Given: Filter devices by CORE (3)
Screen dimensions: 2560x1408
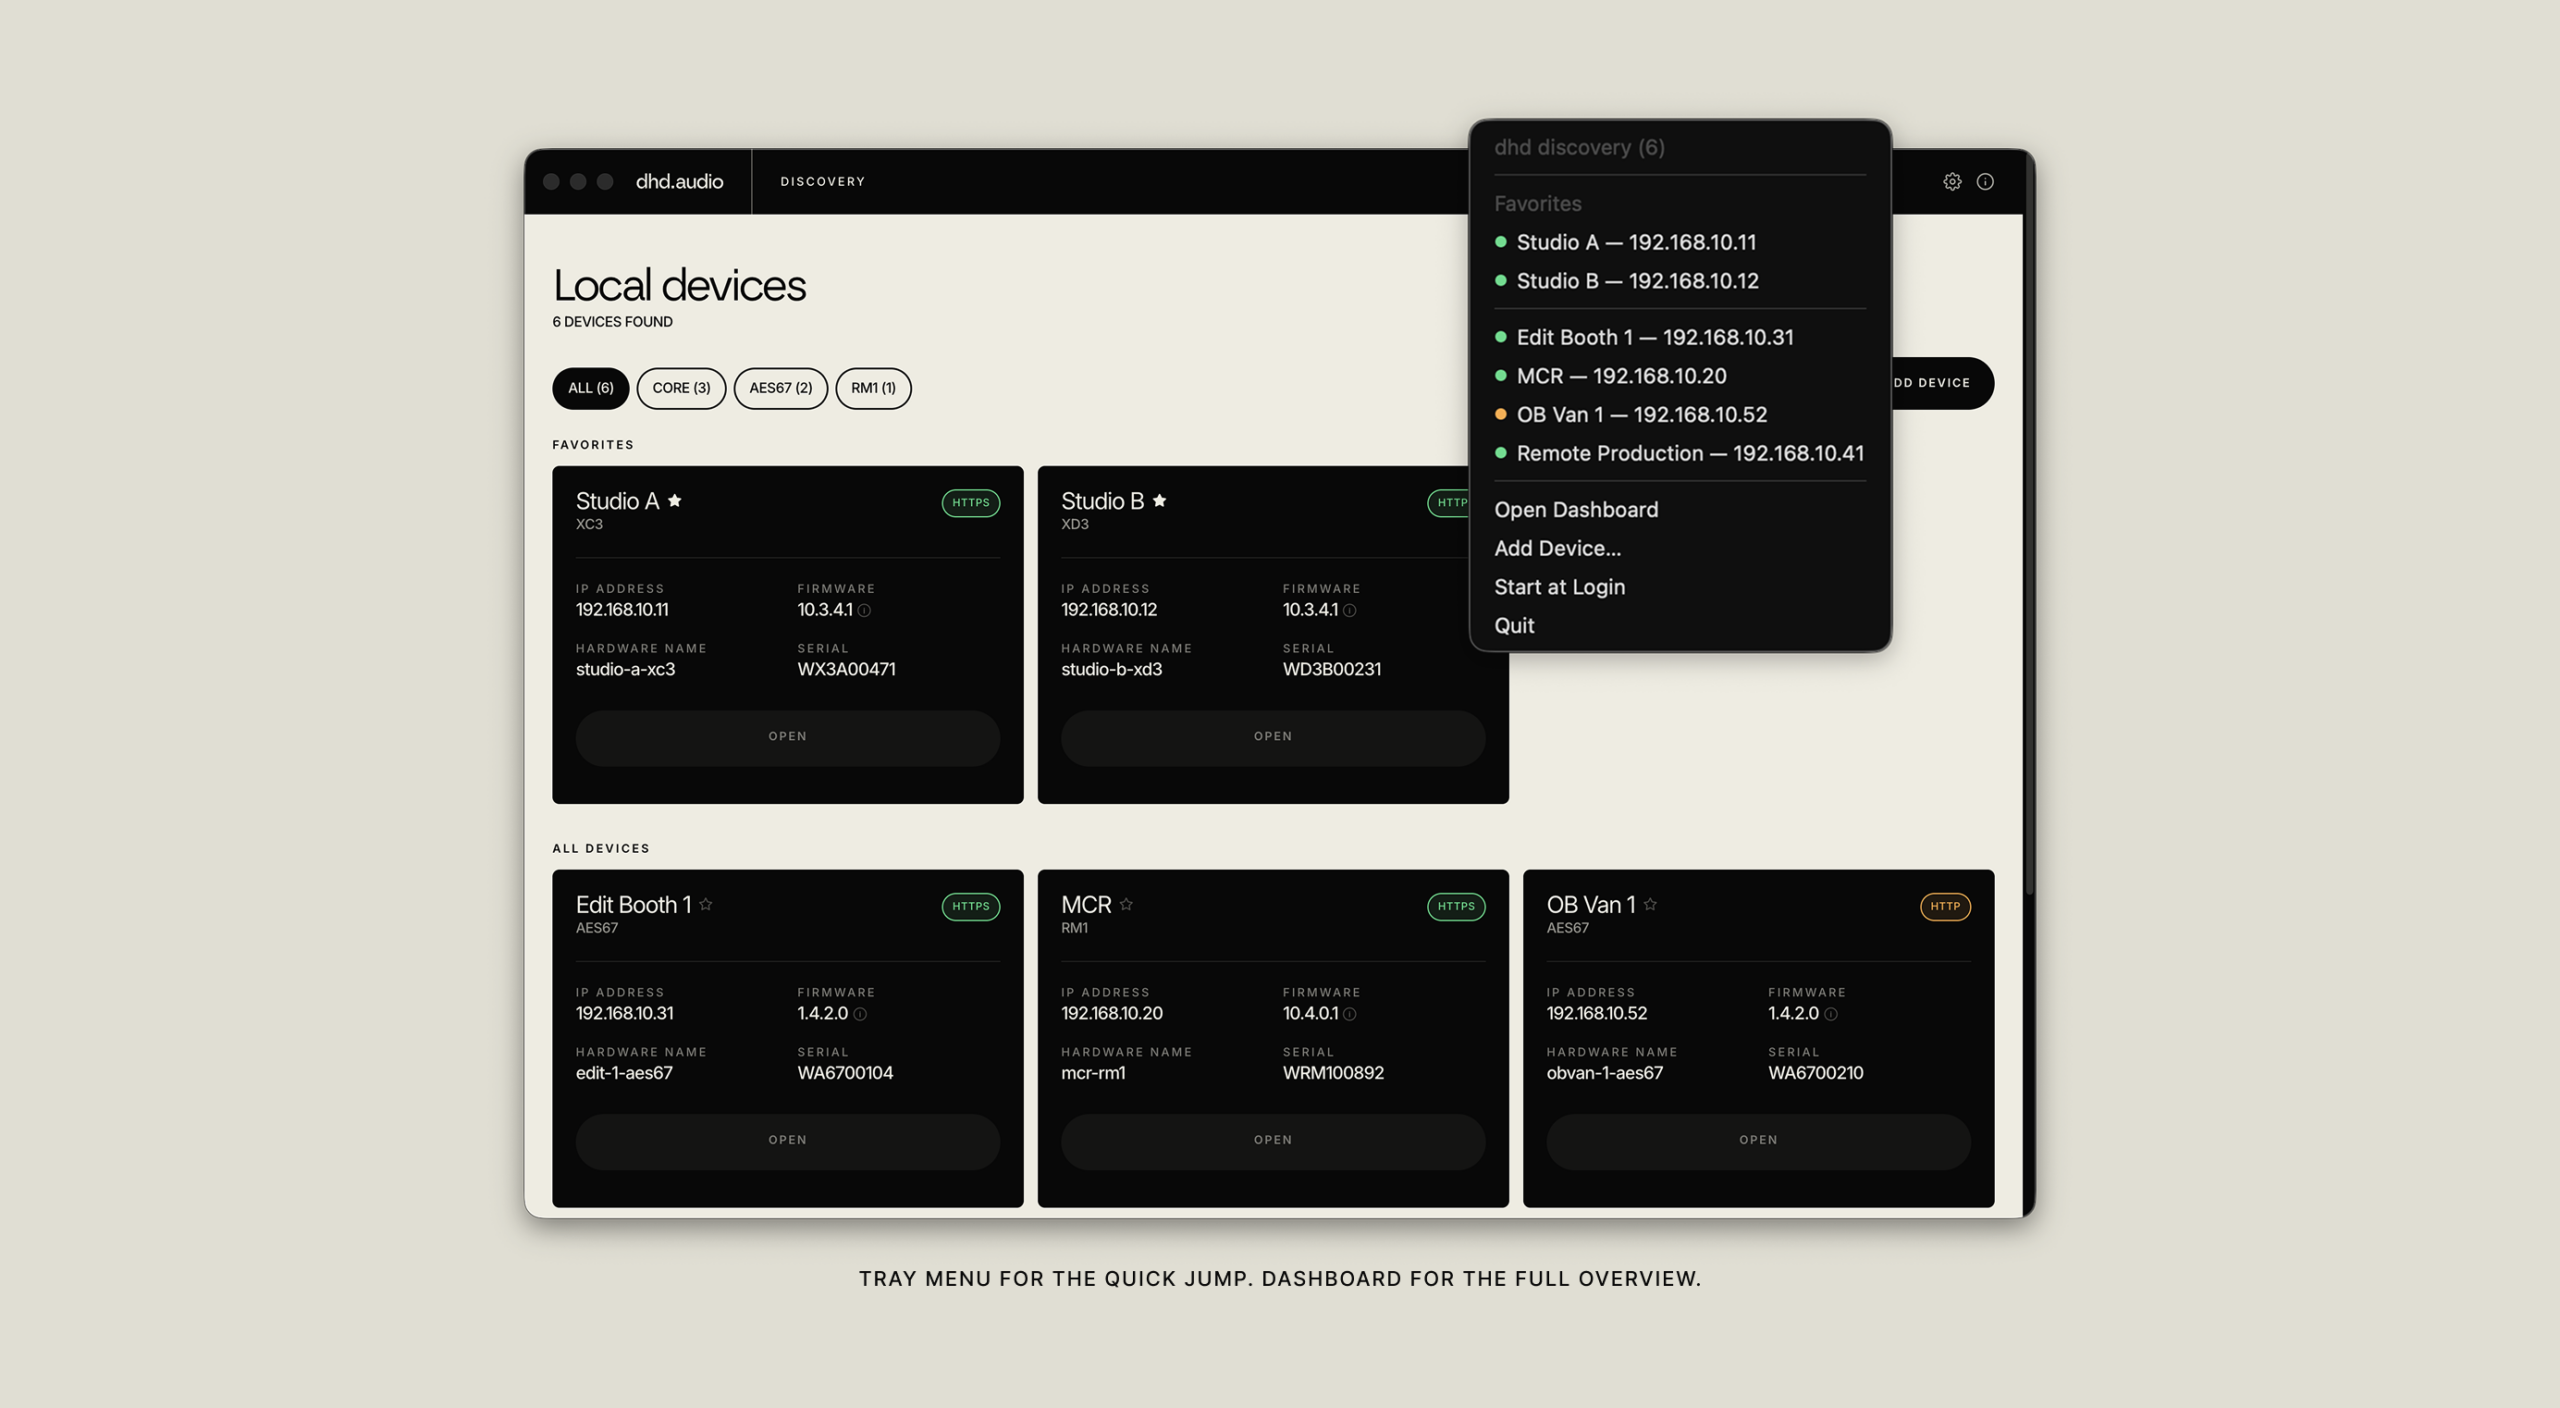Looking at the screenshot, I should coord(681,388).
